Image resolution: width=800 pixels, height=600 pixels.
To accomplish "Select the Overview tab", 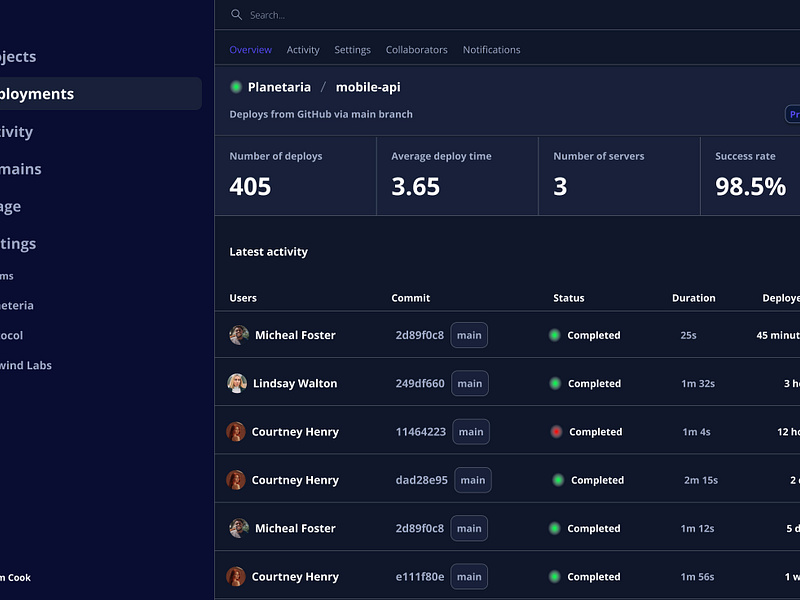I will 250,50.
